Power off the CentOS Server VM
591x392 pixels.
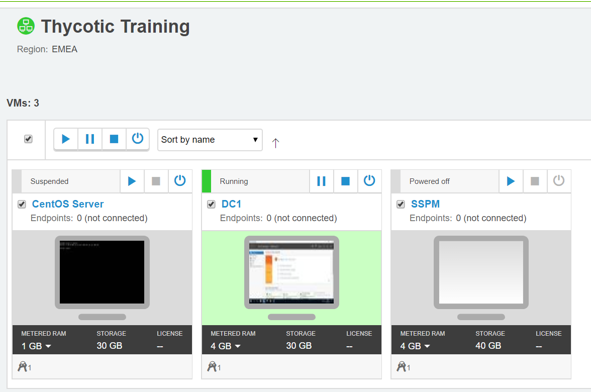coord(180,181)
